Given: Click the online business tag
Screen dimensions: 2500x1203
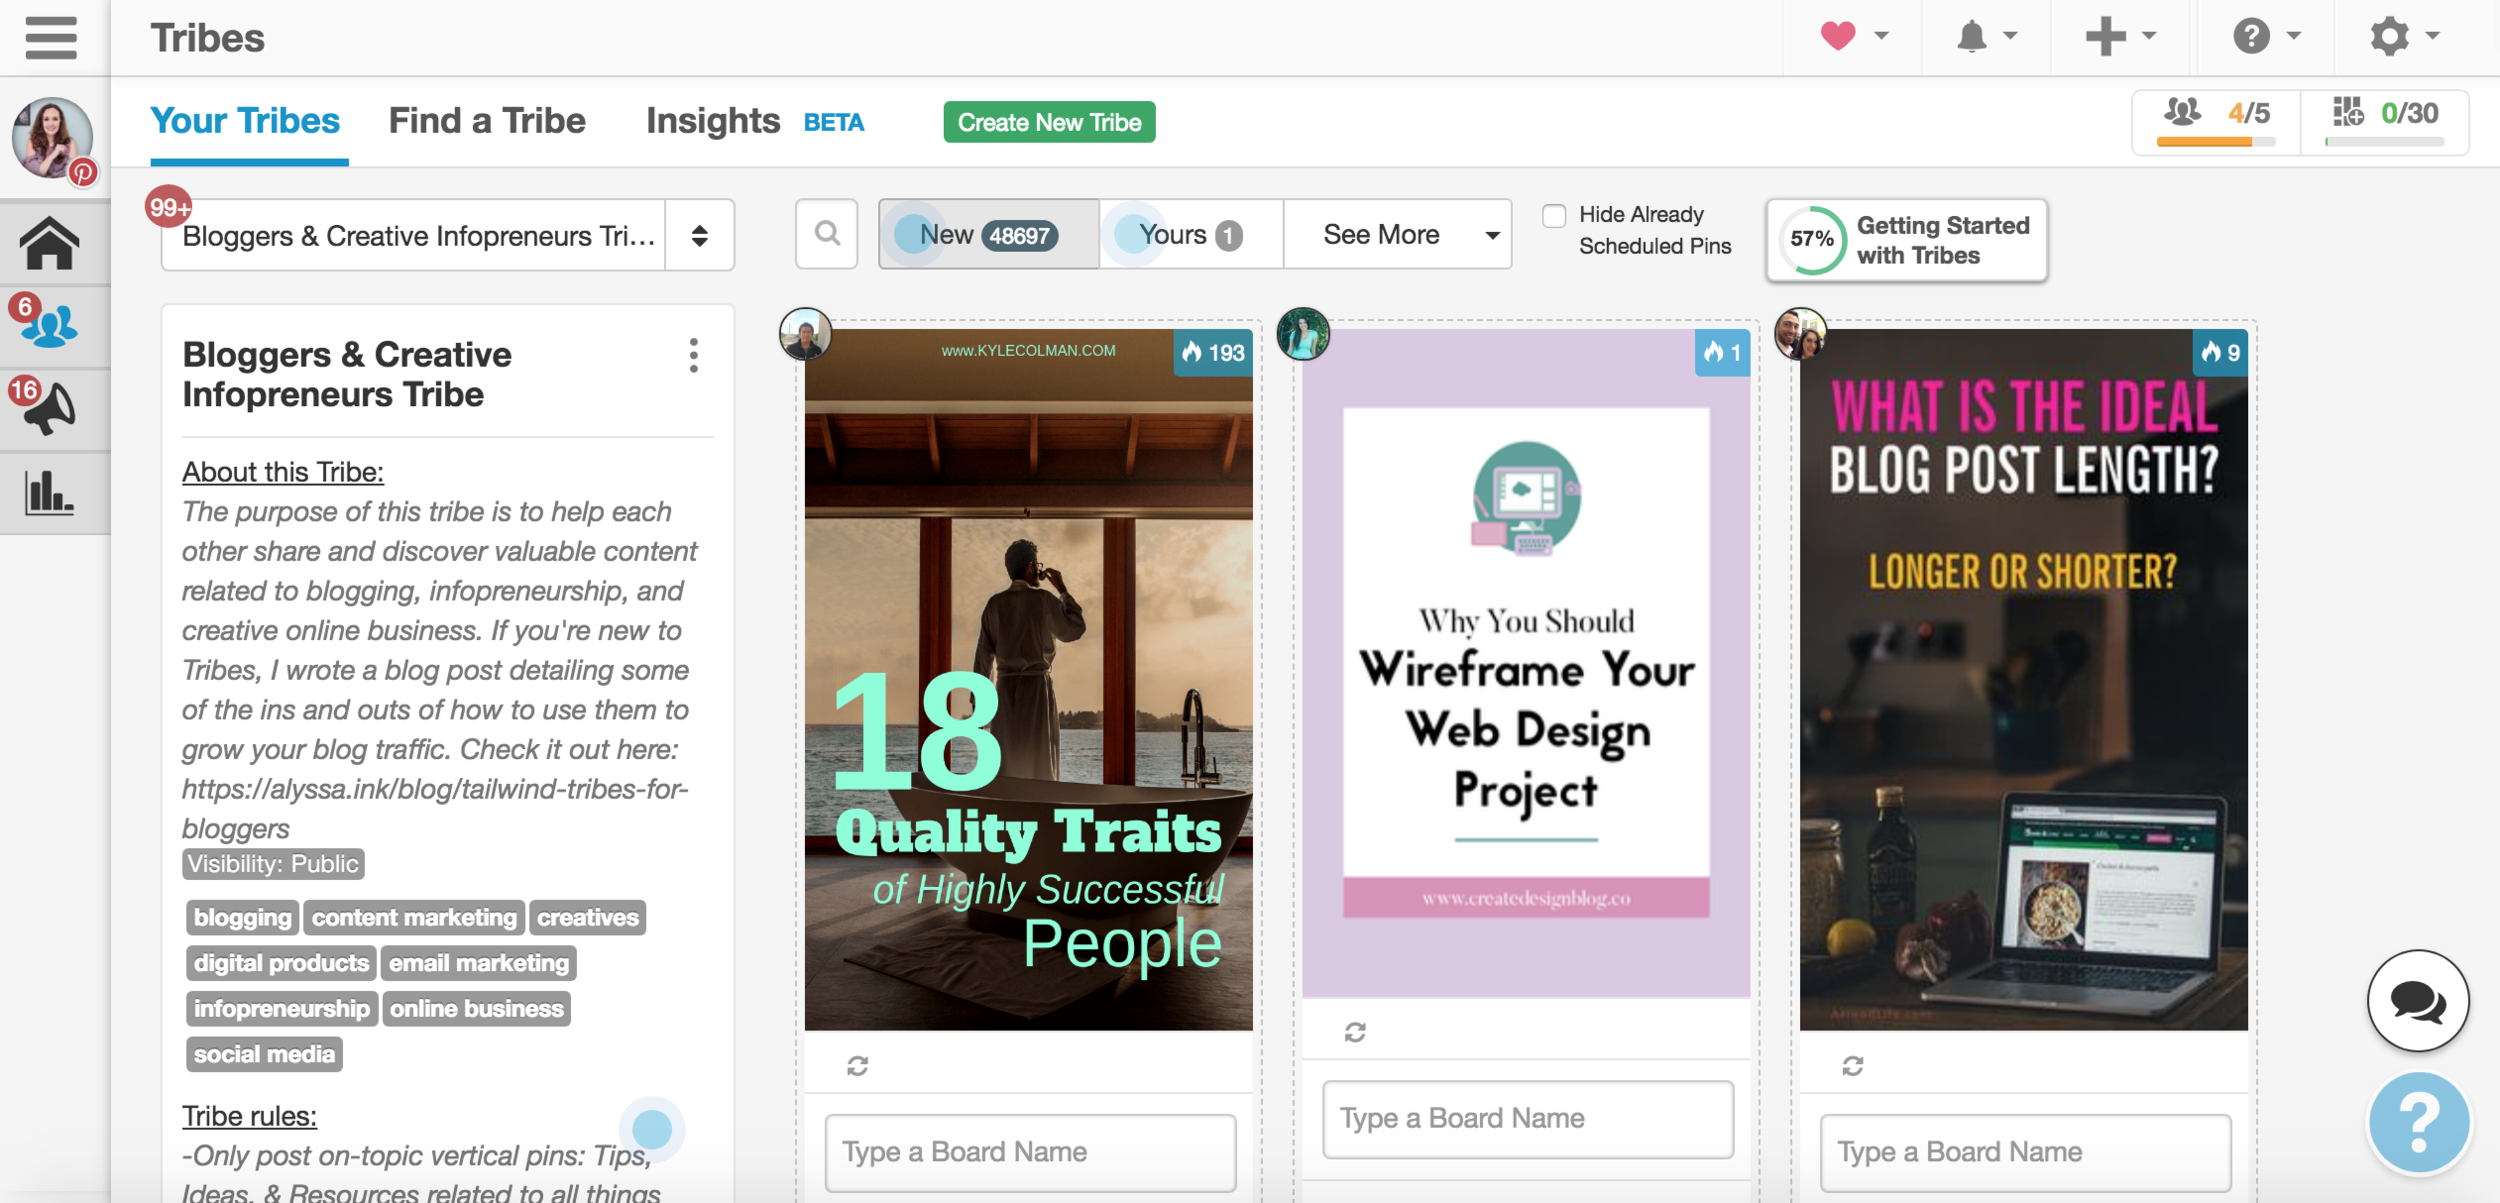Looking at the screenshot, I should pos(476,1008).
